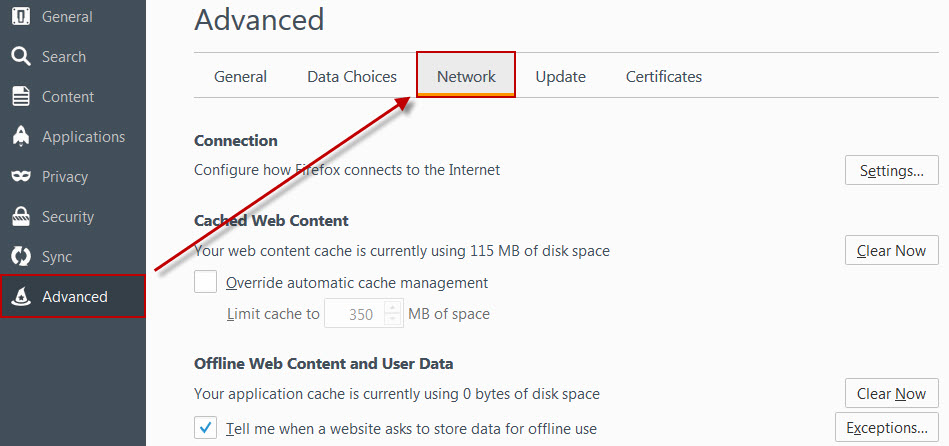Click the Applications rocket icon

20,137
